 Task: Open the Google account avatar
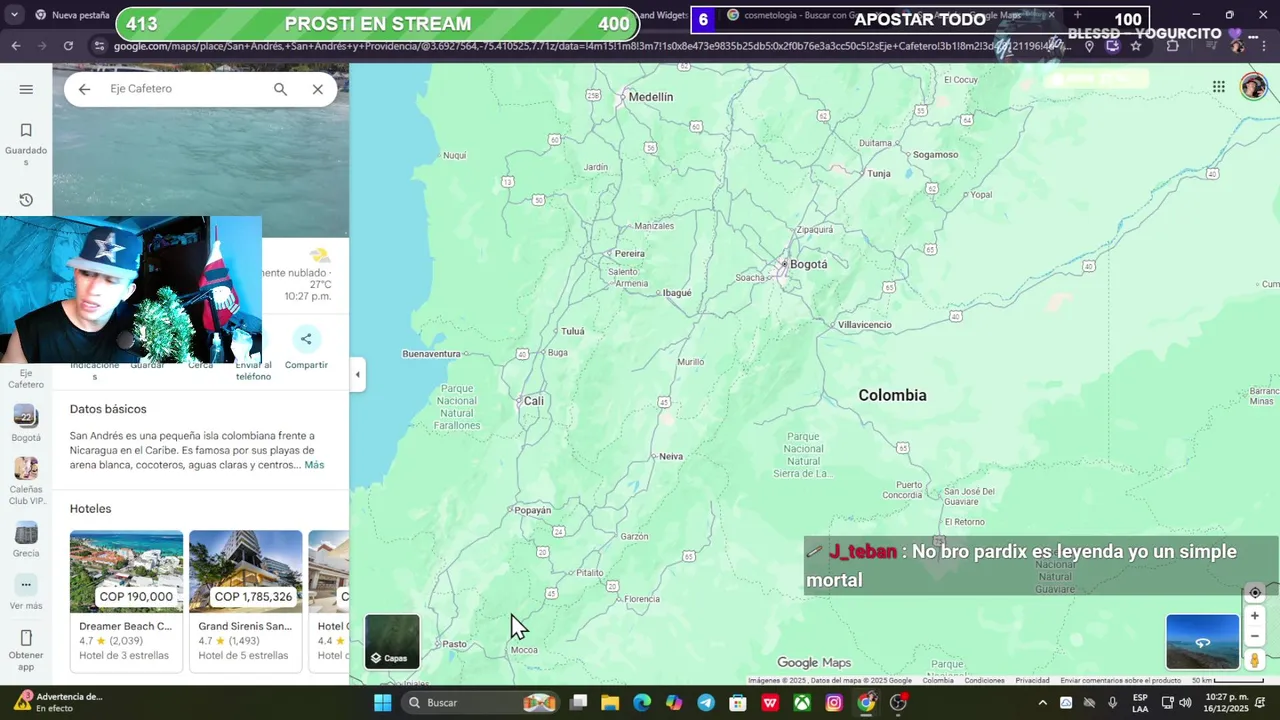[x=1253, y=87]
